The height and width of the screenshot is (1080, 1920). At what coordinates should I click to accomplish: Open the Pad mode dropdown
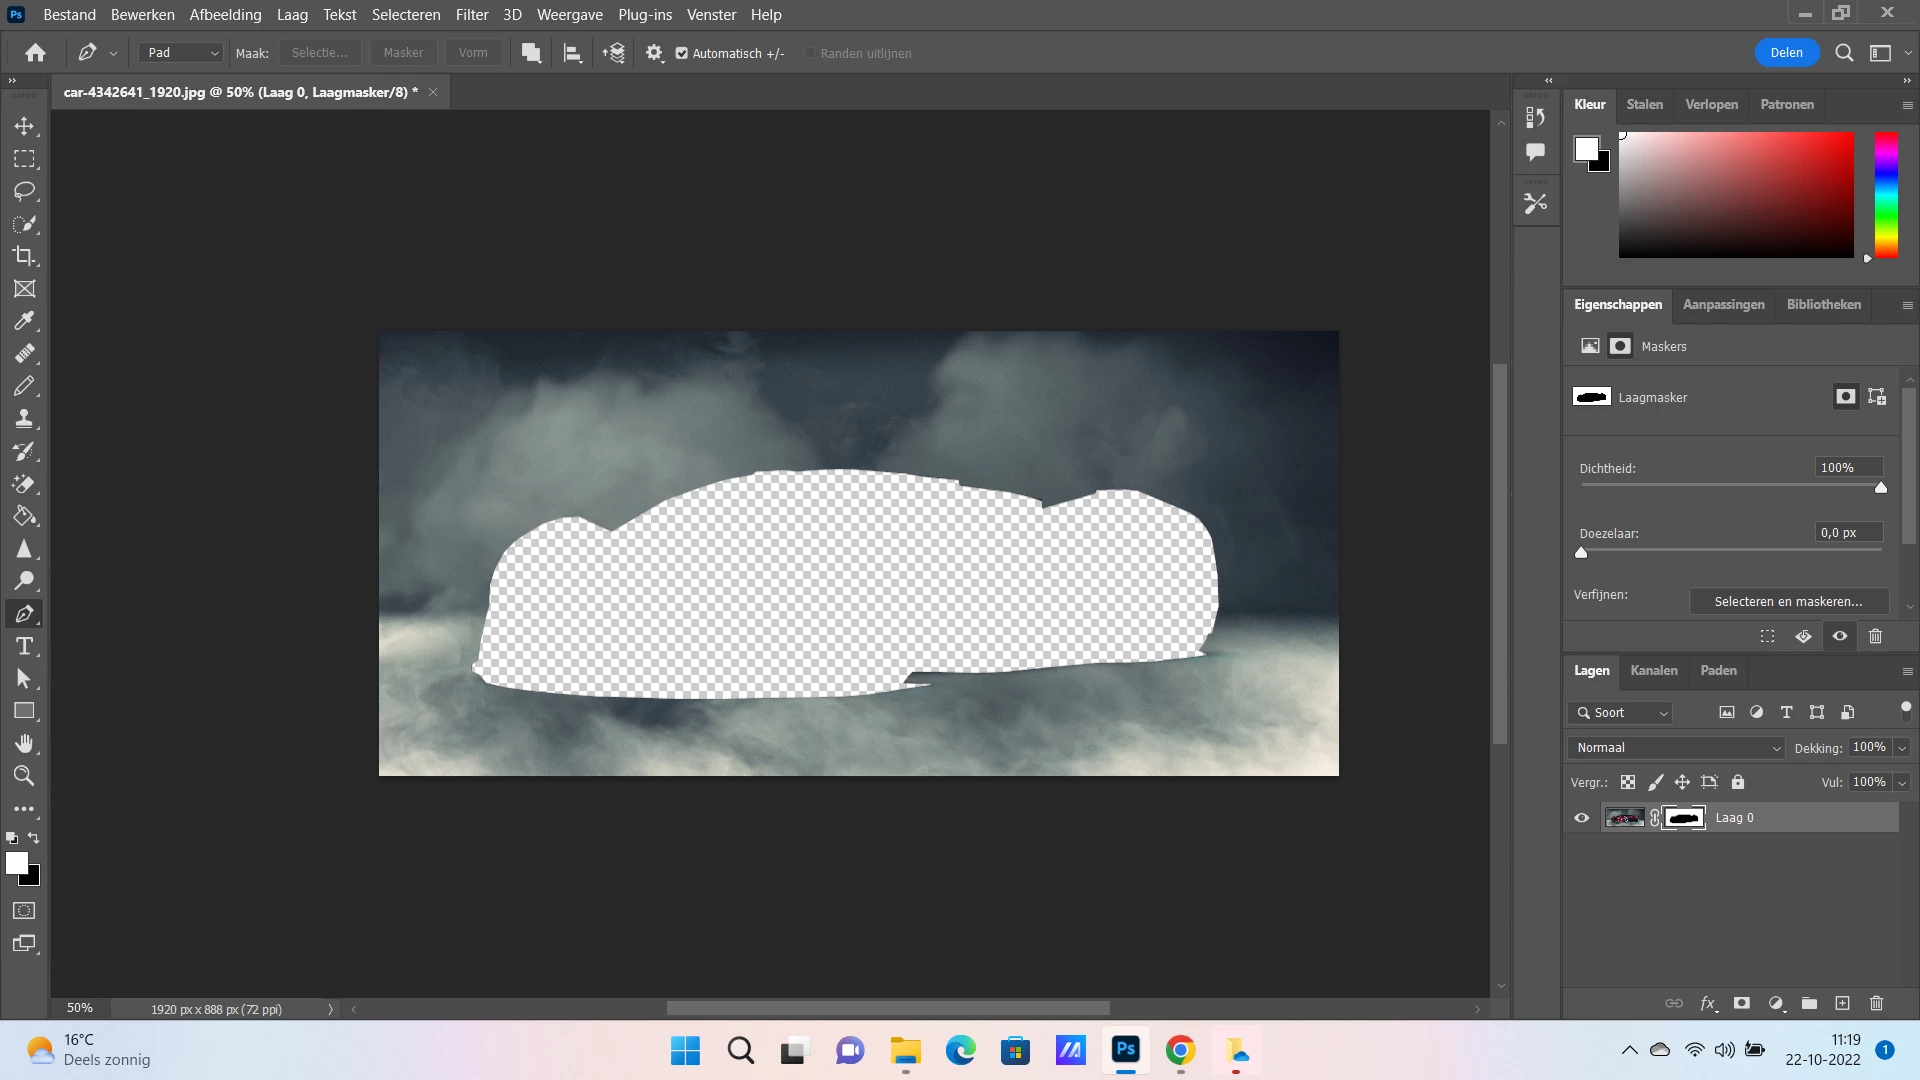(x=181, y=53)
